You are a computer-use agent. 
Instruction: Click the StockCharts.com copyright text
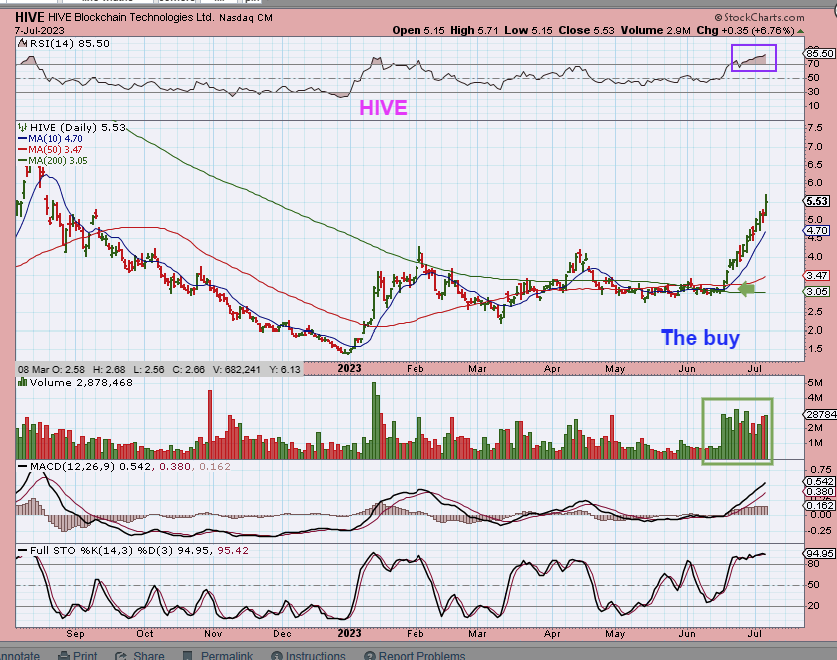click(760, 18)
